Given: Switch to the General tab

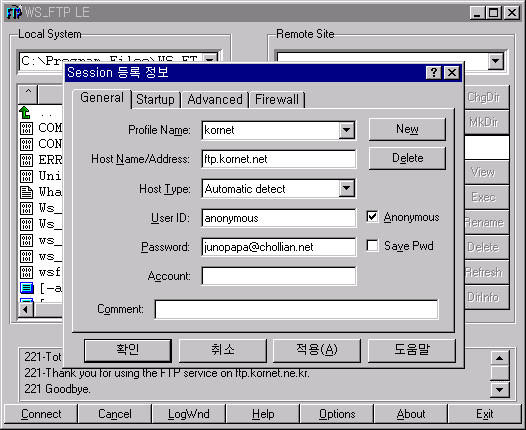Looking at the screenshot, I should pos(102,98).
